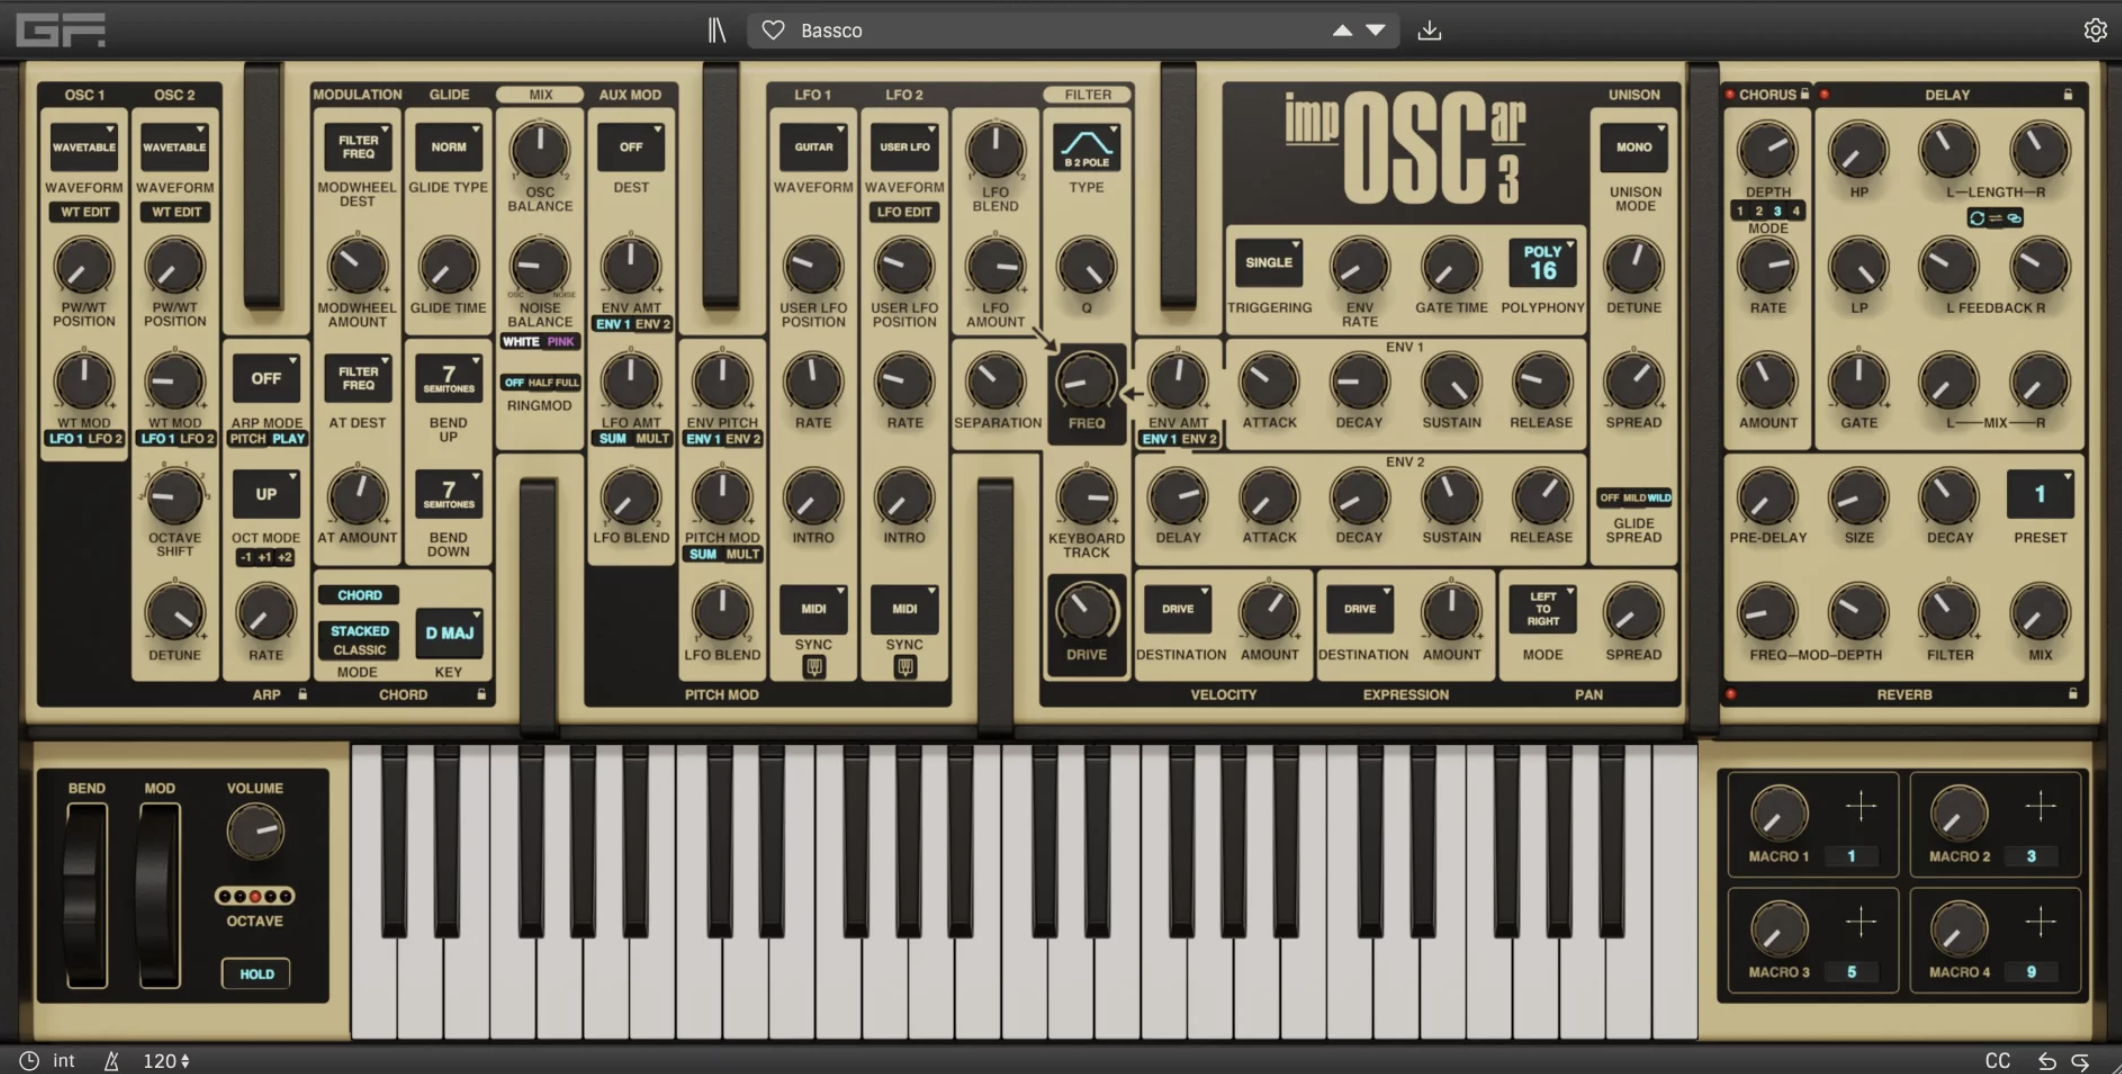Select STACKED chord mode
The width and height of the screenshot is (2122, 1074).
tap(358, 630)
